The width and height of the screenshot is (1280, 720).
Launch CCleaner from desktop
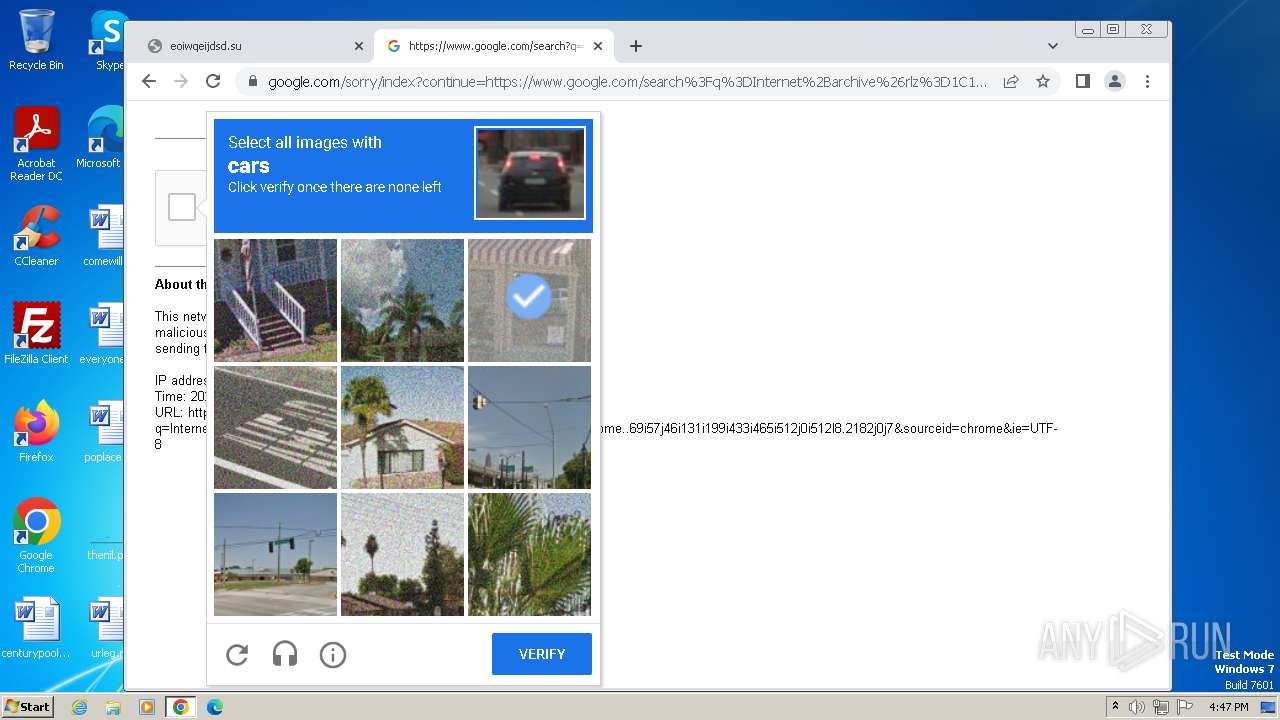(x=36, y=236)
